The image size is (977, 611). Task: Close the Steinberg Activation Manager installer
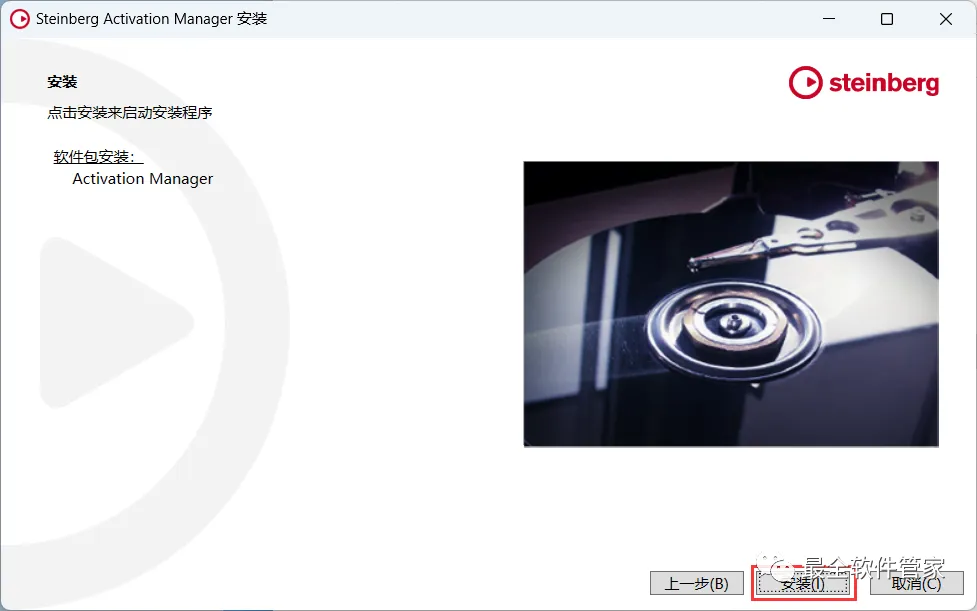pyautogui.click(x=945, y=19)
